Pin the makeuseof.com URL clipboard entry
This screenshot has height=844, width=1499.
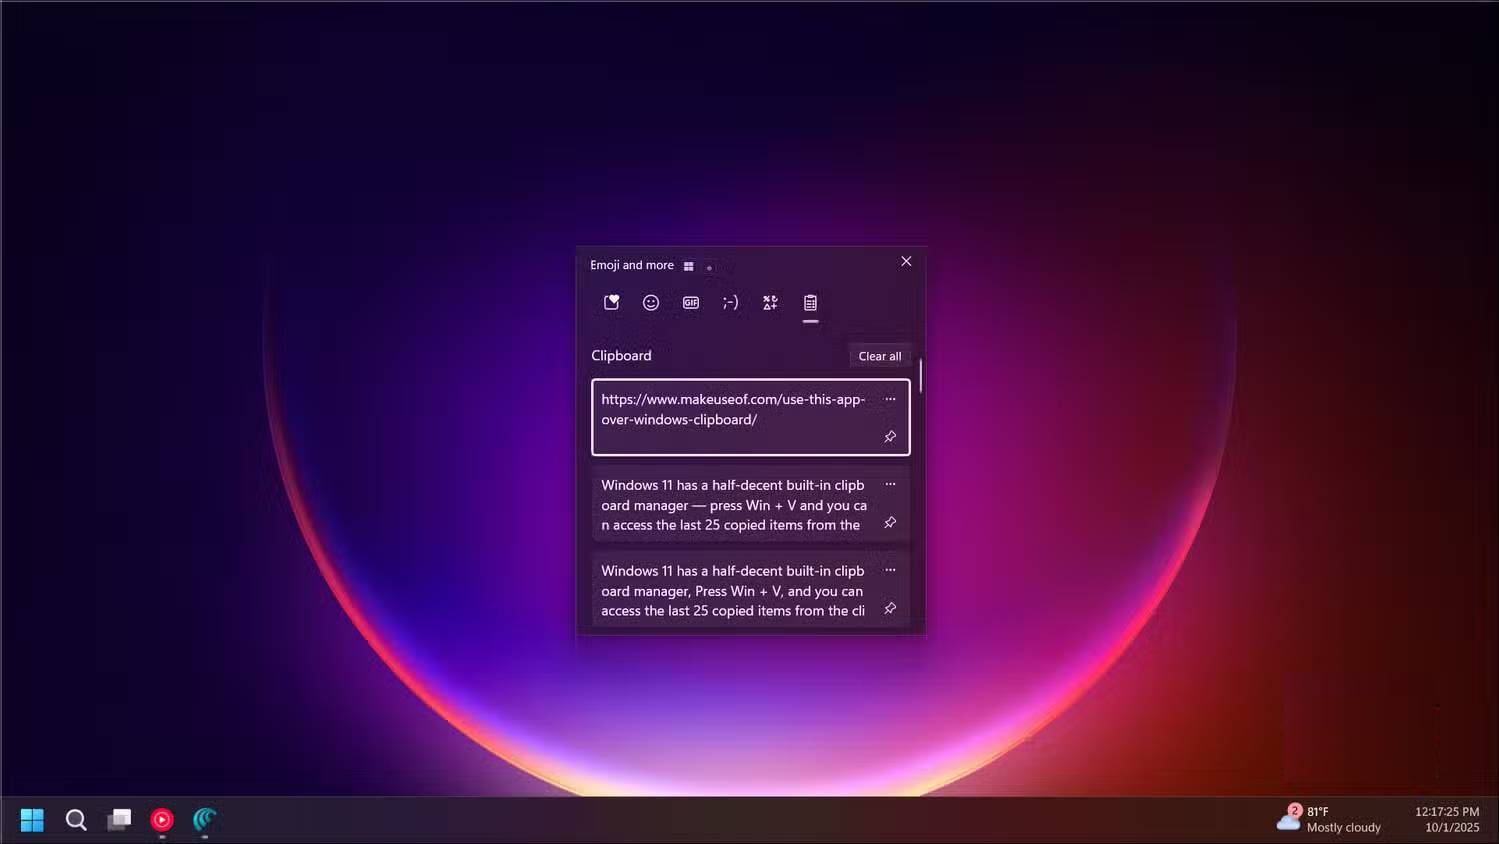click(x=890, y=437)
